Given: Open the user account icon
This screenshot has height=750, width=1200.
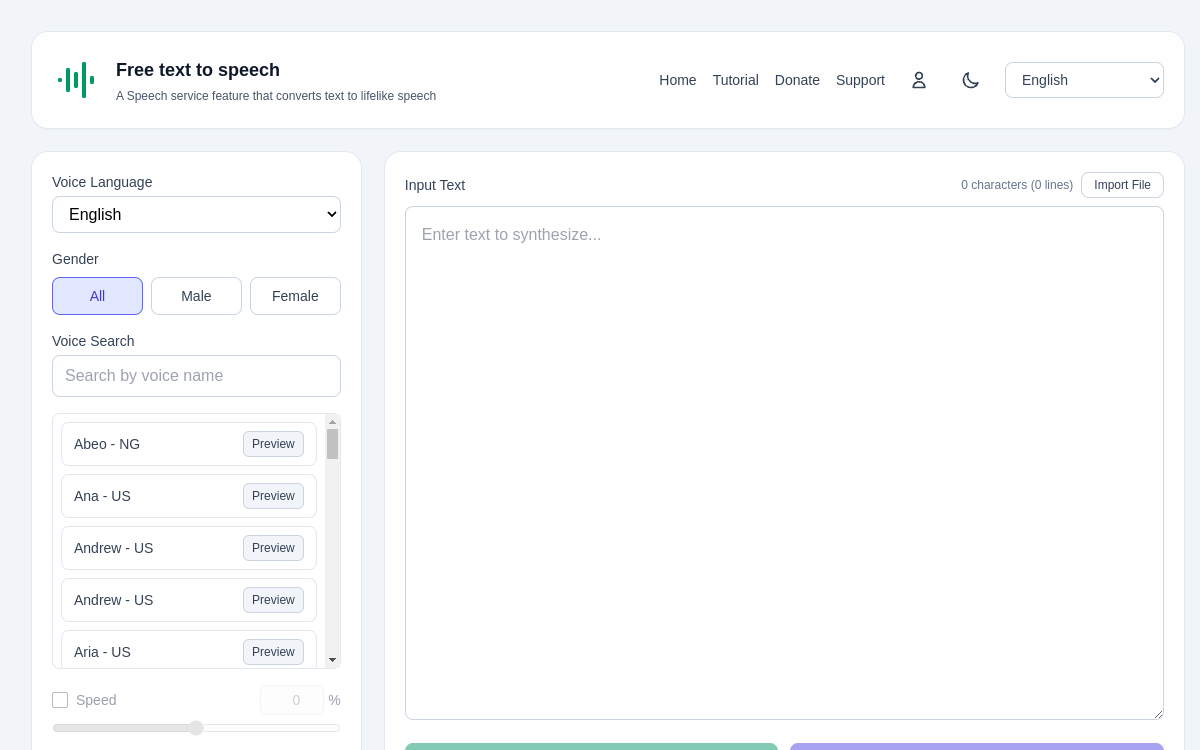Looking at the screenshot, I should click(919, 80).
